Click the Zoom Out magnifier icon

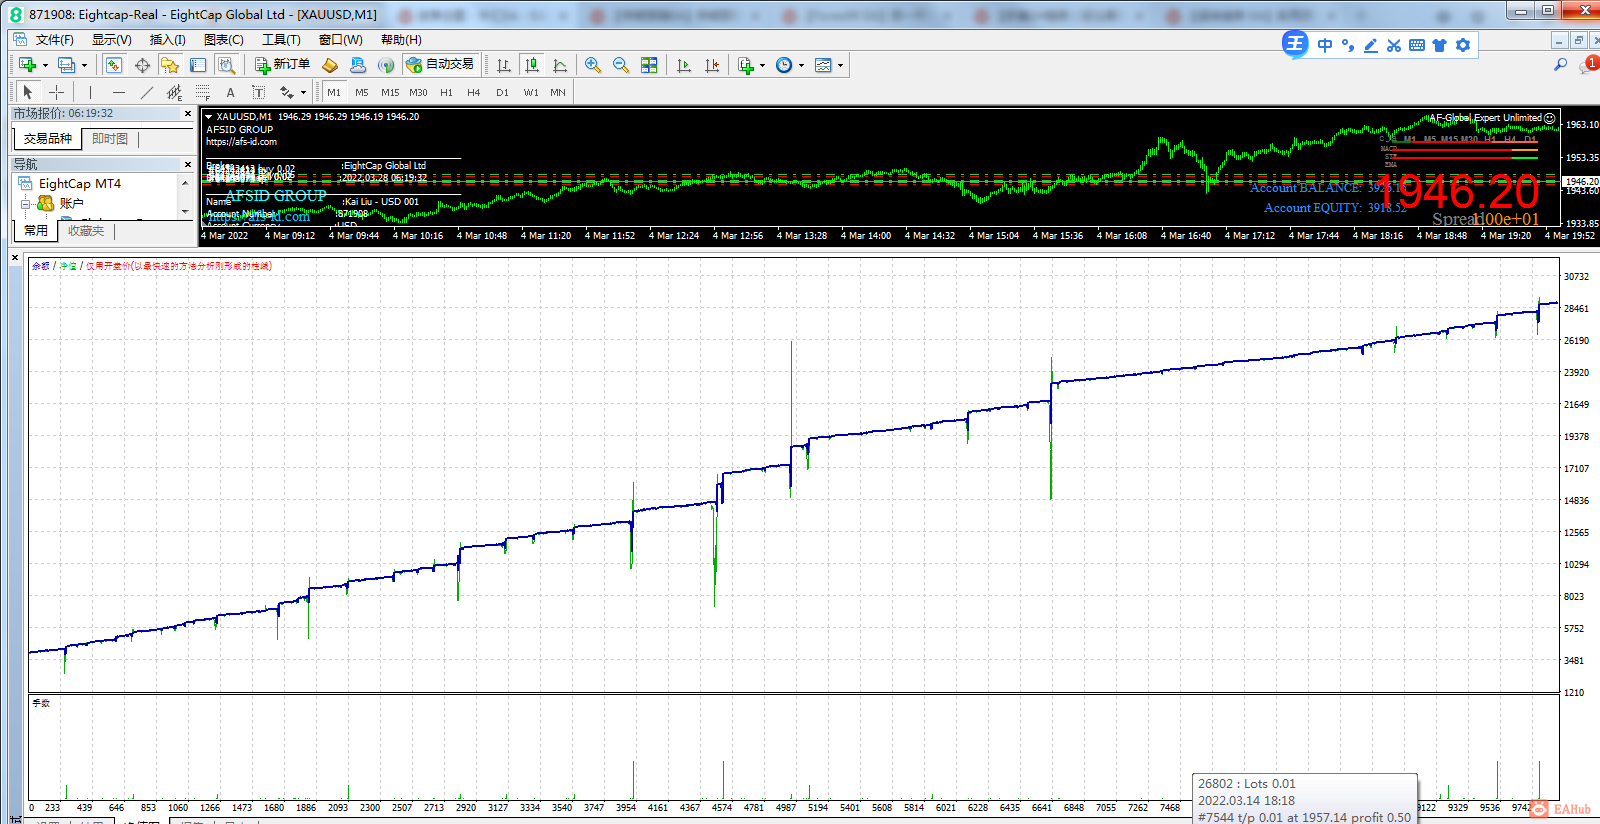pyautogui.click(x=621, y=65)
